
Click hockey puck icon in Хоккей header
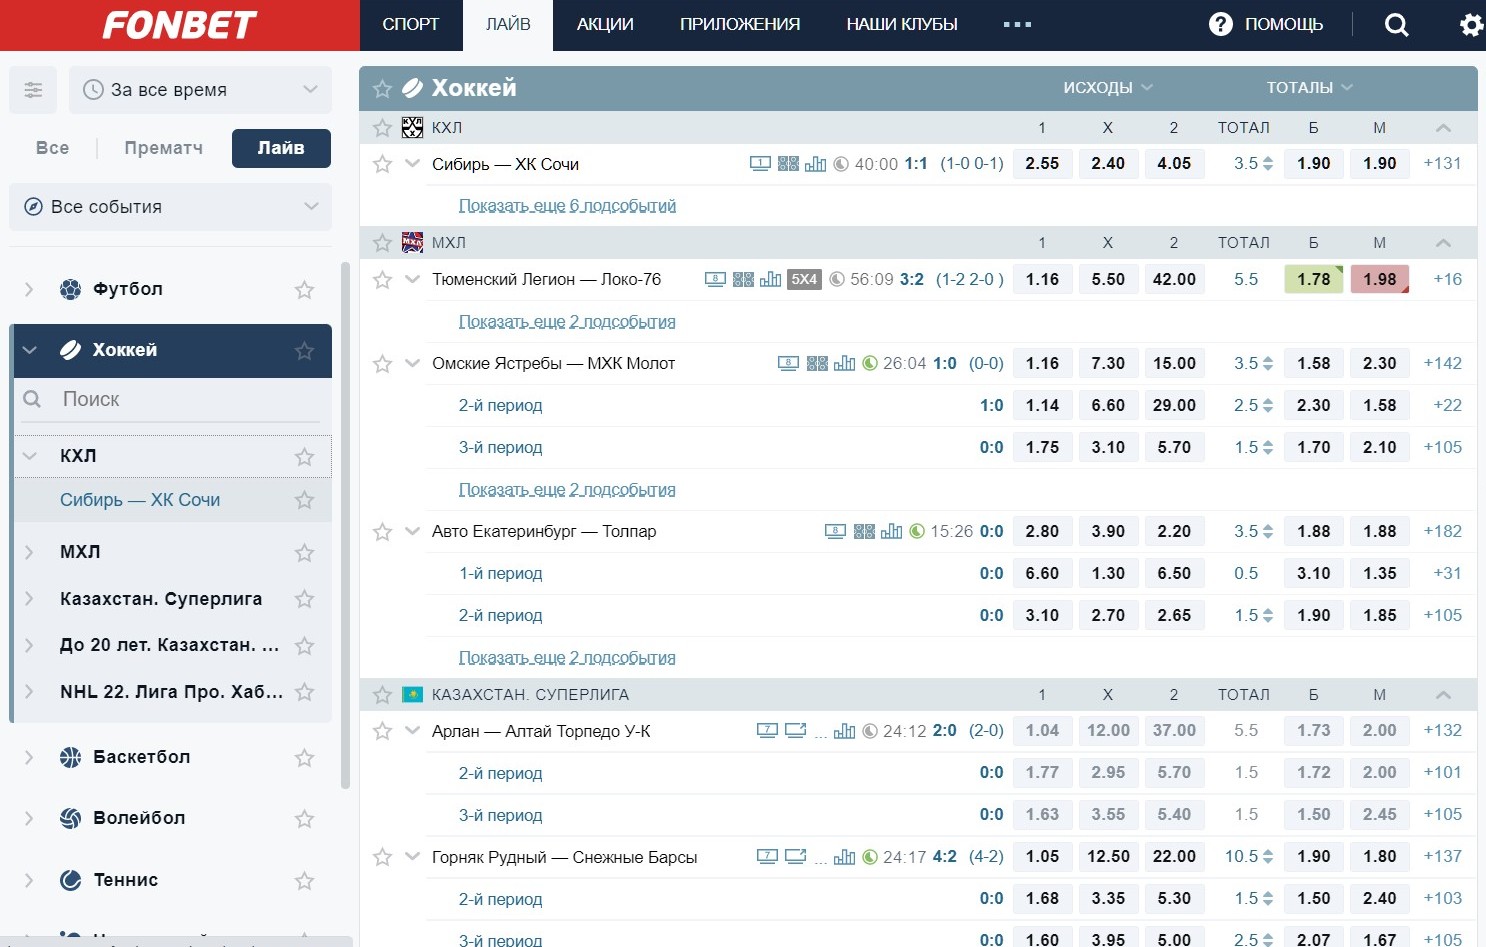coord(412,88)
